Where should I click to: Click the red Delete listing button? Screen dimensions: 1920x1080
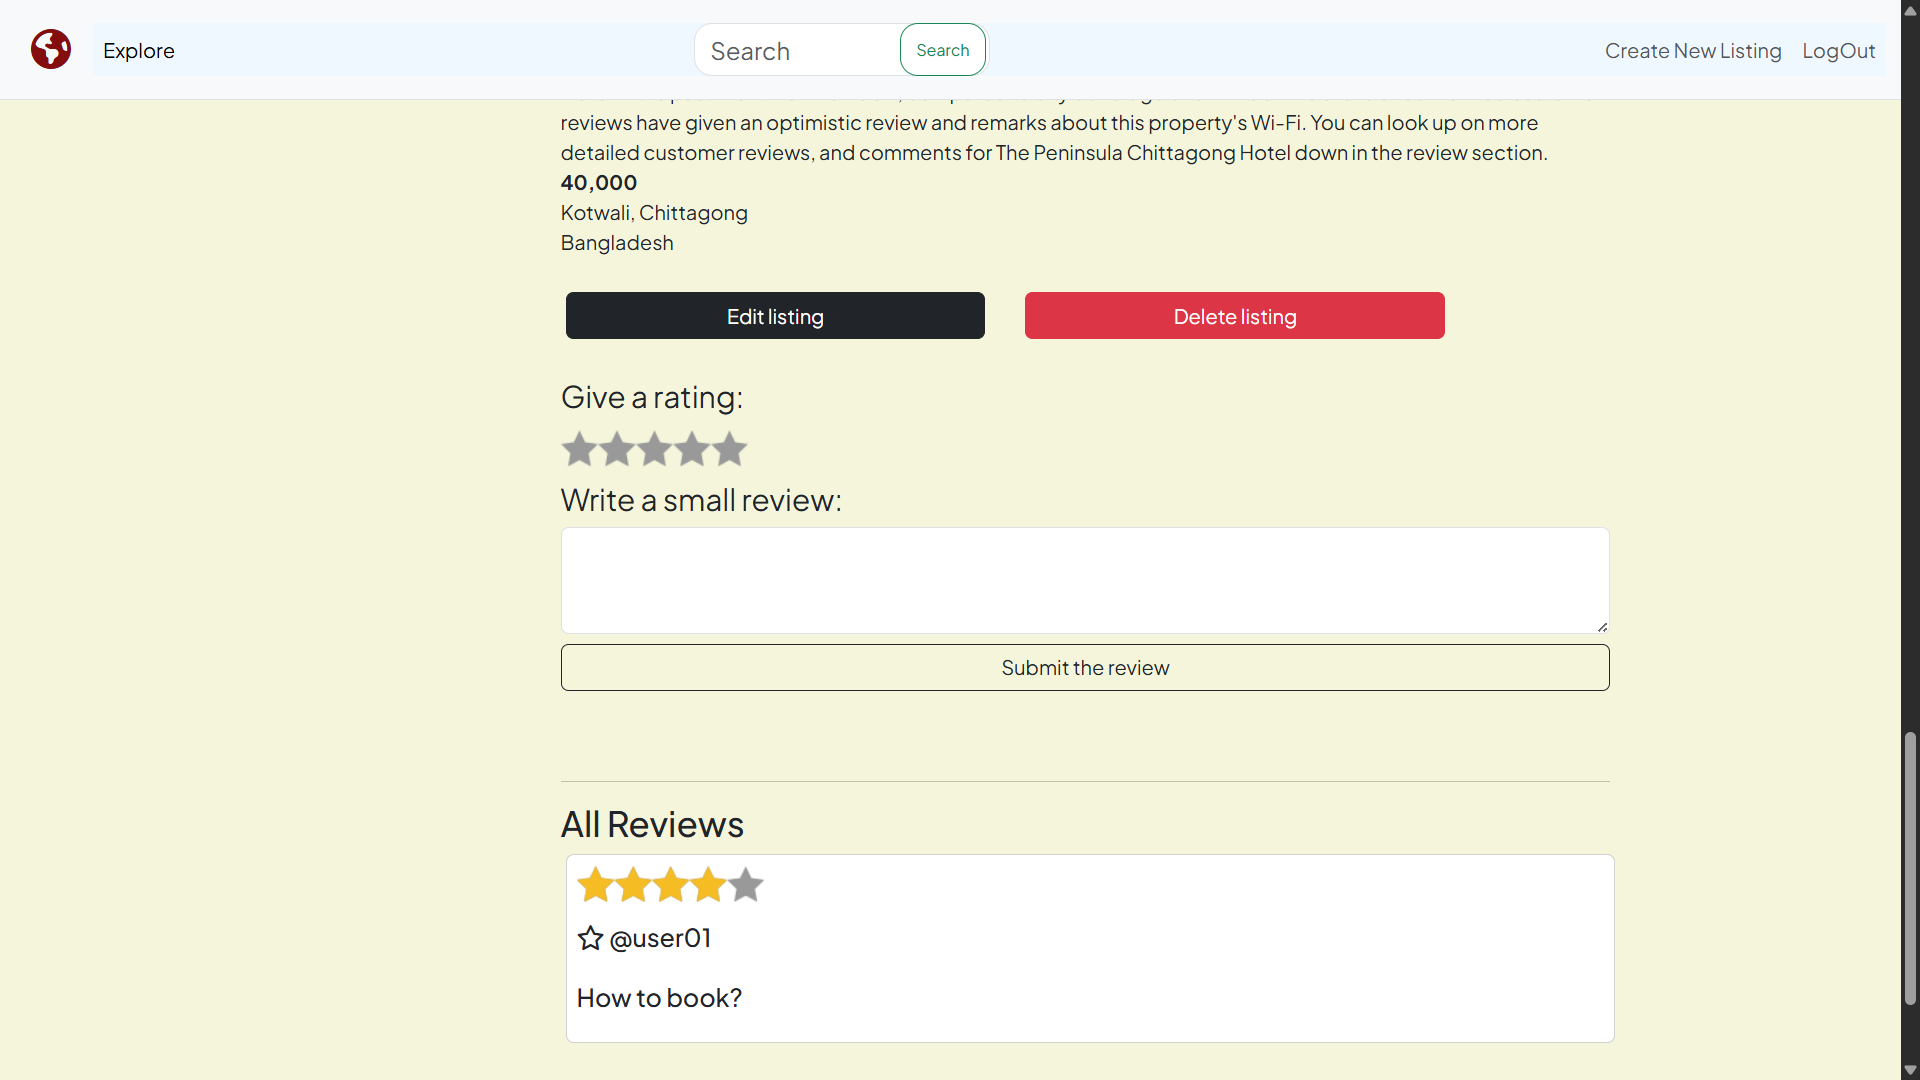1234,316
